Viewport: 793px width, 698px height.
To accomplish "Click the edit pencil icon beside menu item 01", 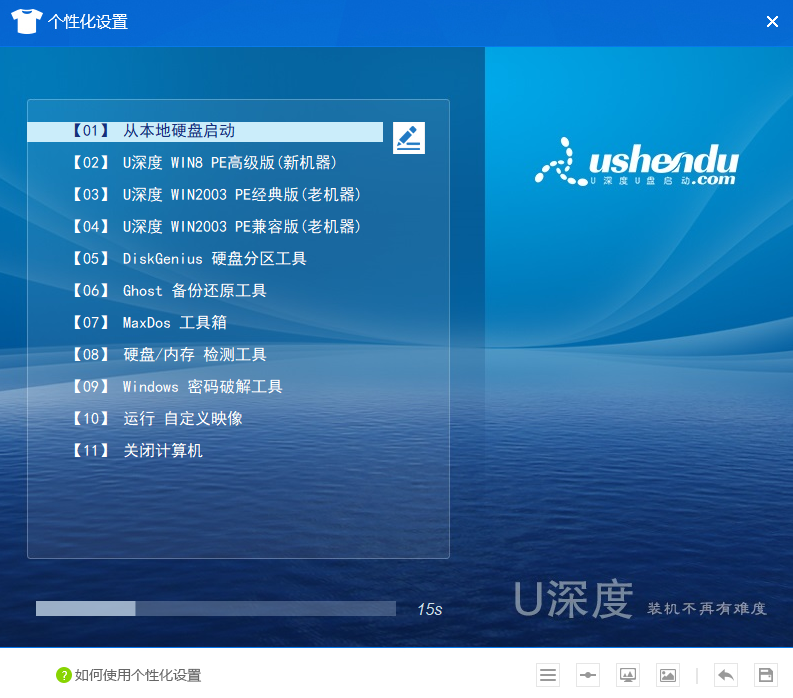I will point(409,138).
